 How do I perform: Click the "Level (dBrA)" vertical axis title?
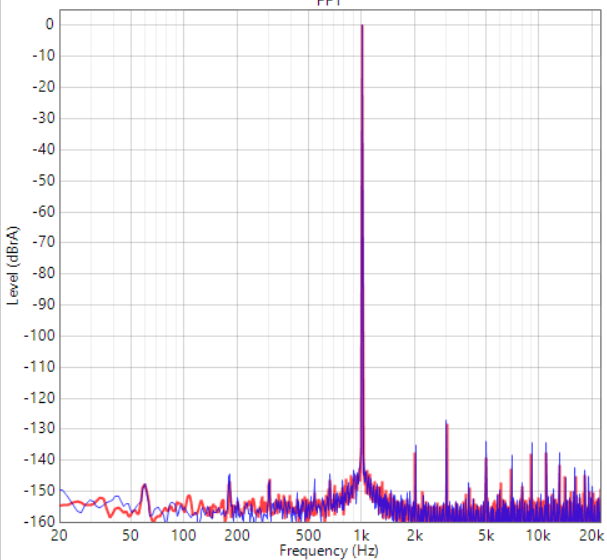[x=13, y=265]
